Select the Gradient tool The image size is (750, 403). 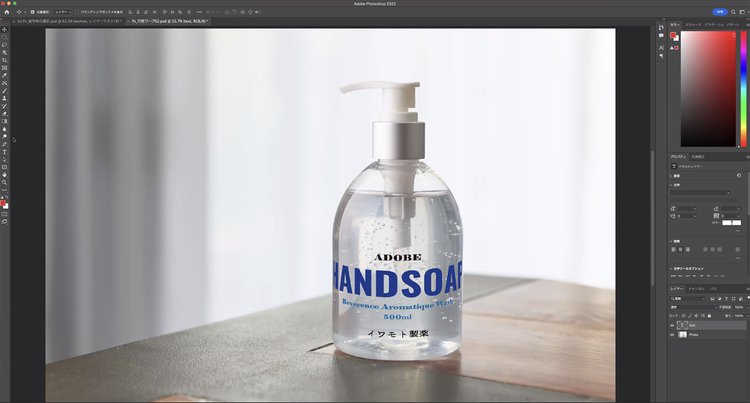pyautogui.click(x=5, y=121)
